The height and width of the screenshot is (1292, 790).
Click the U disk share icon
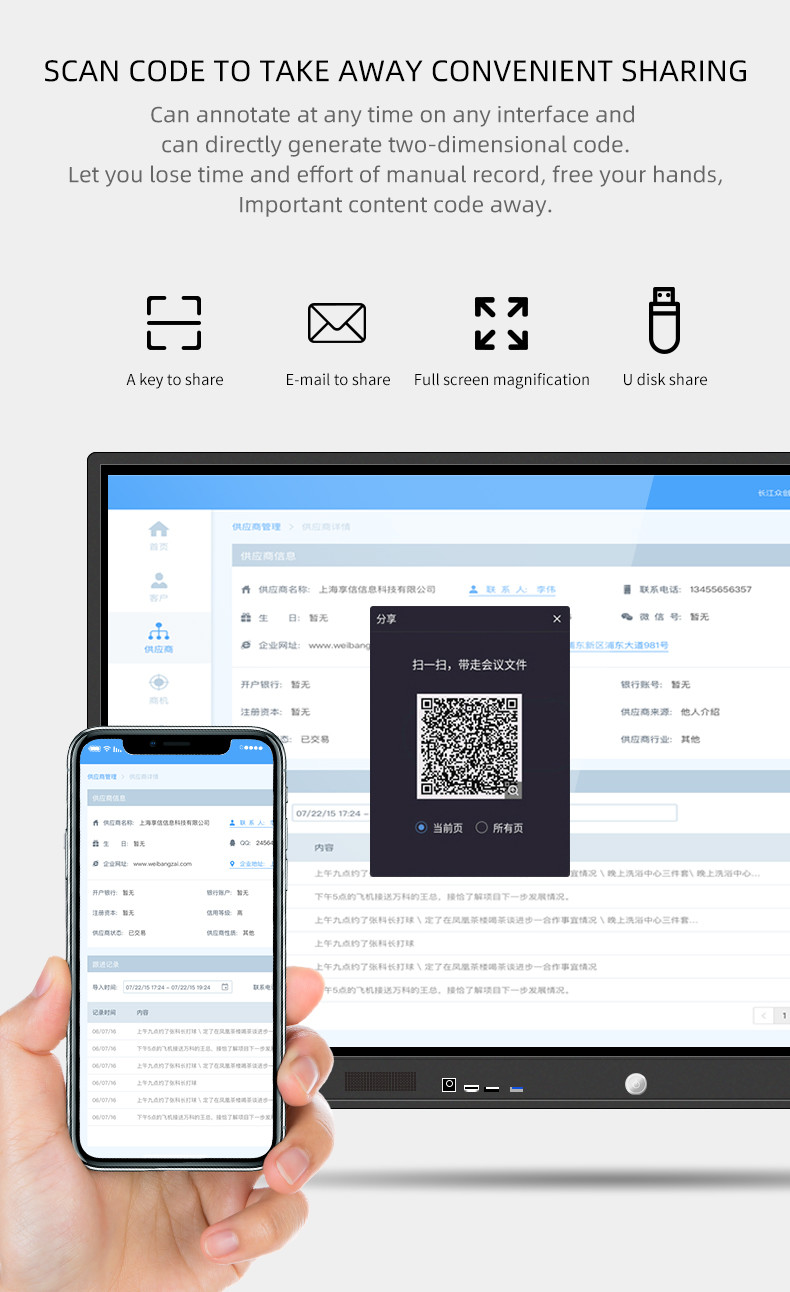point(664,320)
